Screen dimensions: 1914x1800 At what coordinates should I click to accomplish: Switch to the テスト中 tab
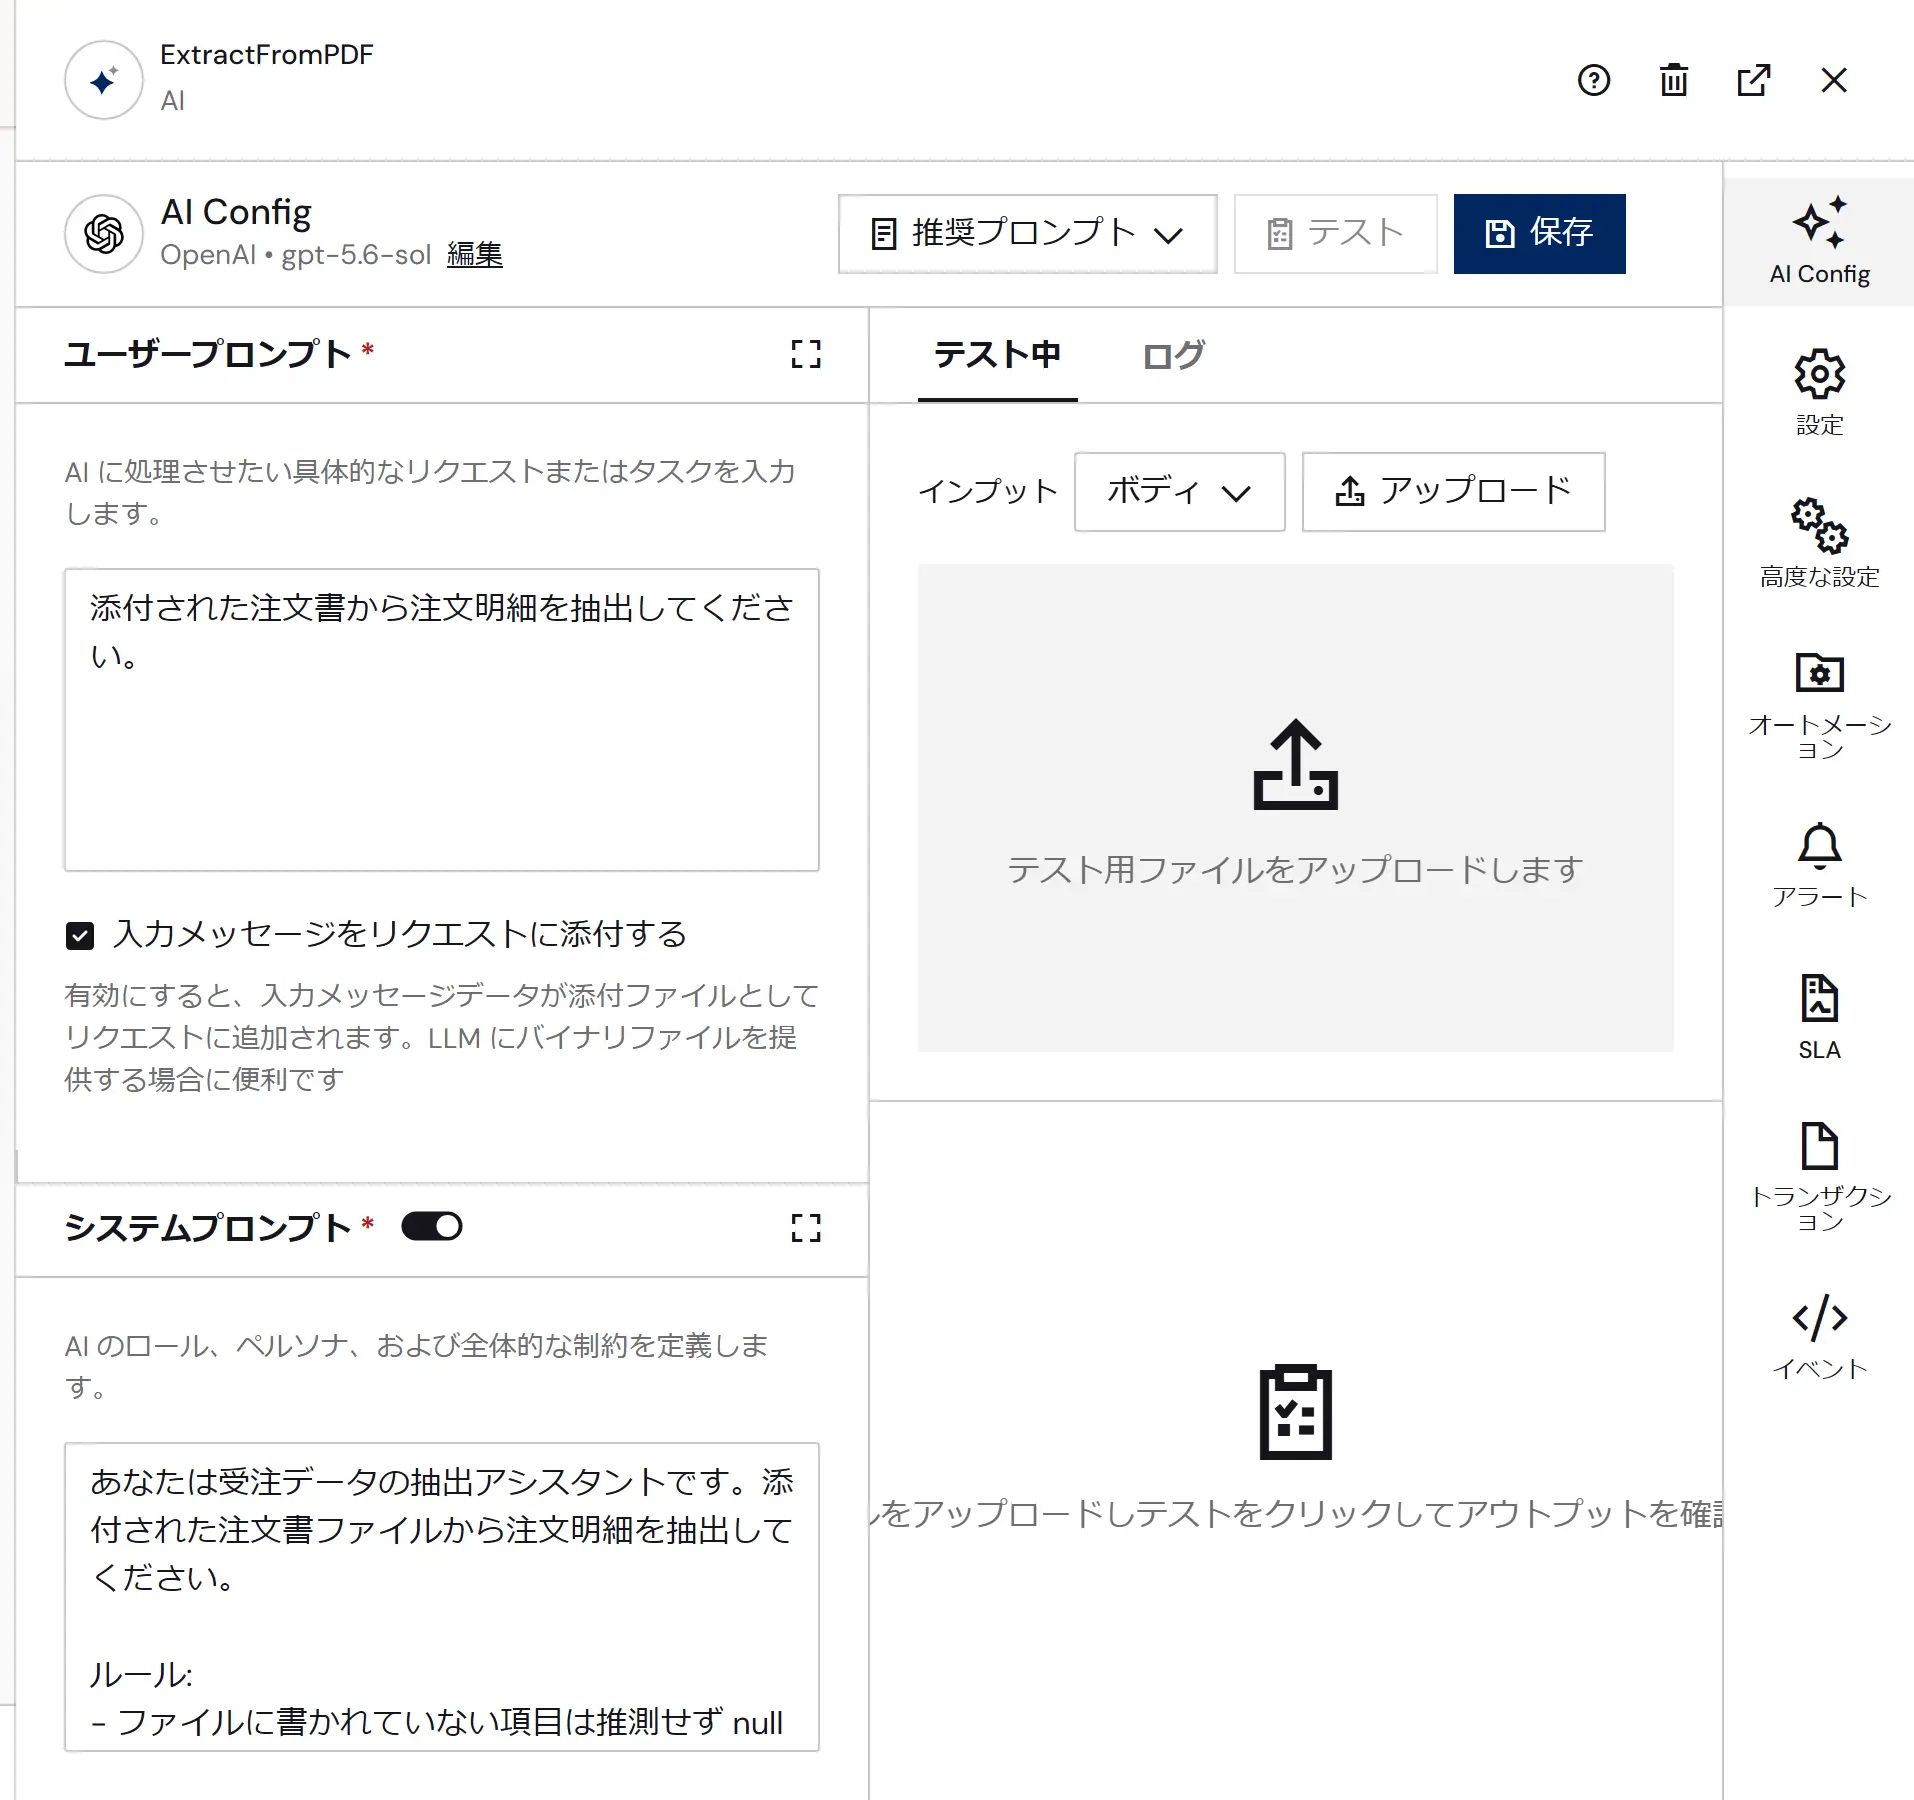point(997,355)
